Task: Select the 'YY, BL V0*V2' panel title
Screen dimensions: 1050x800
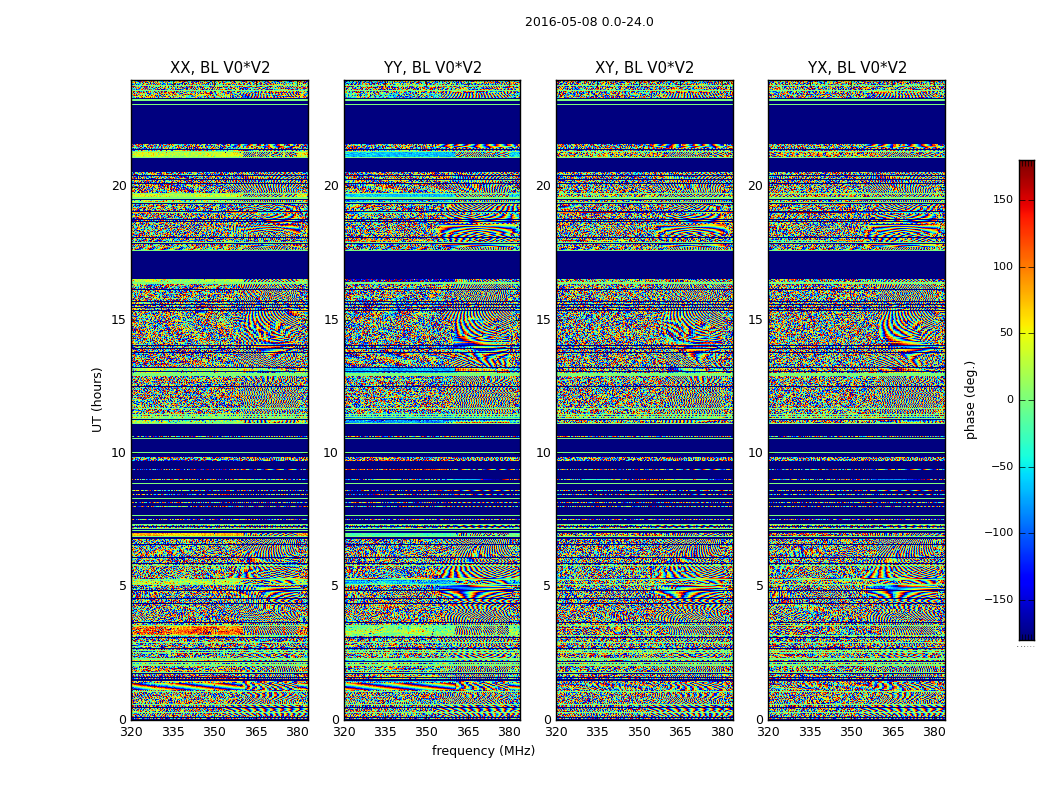Action: click(x=433, y=68)
